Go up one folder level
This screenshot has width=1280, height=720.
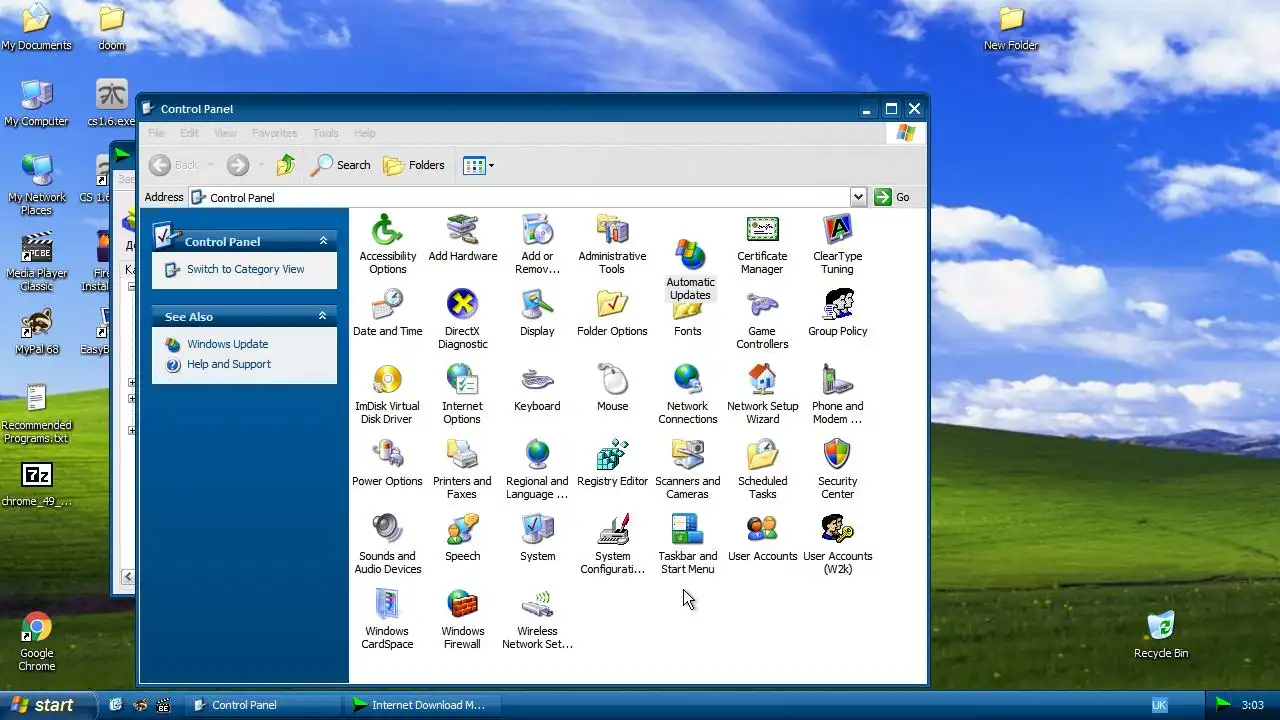click(286, 165)
